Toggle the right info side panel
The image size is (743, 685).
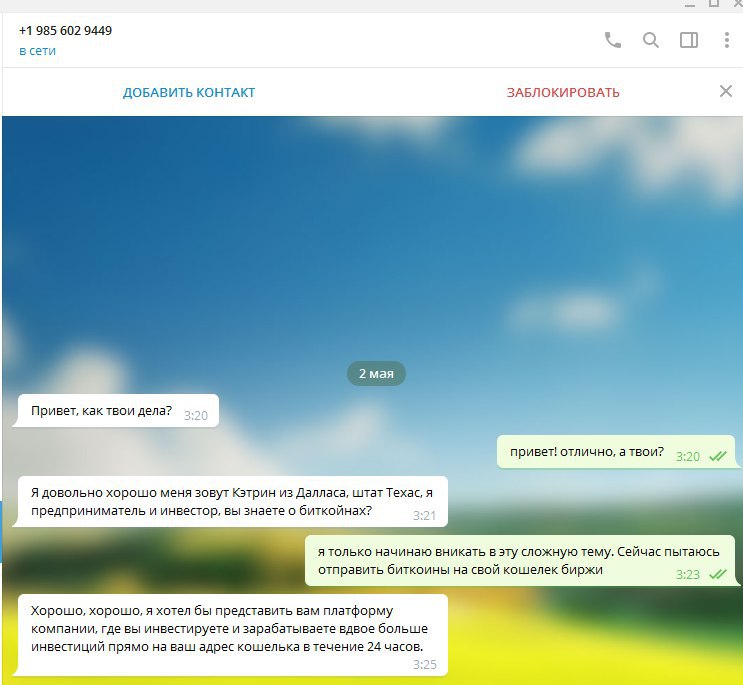click(689, 40)
